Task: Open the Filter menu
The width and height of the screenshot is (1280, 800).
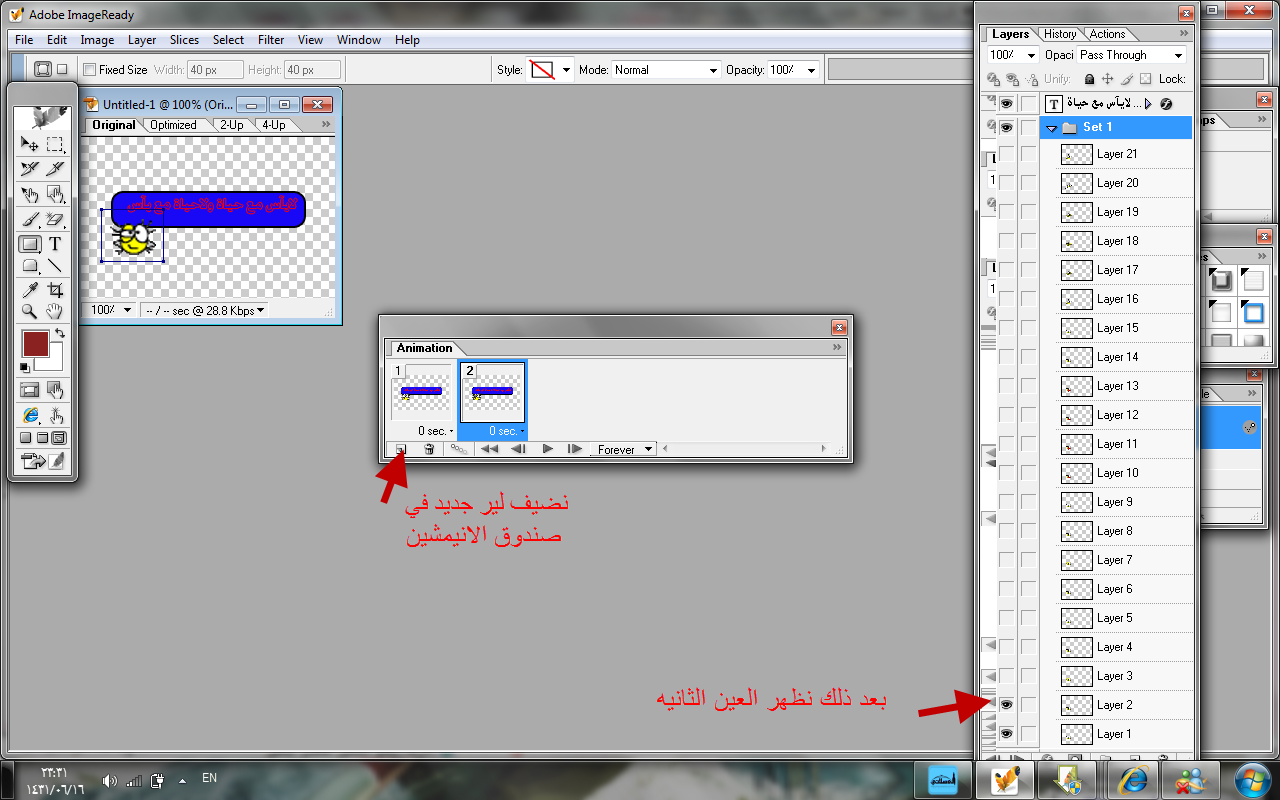Action: pyautogui.click(x=271, y=40)
